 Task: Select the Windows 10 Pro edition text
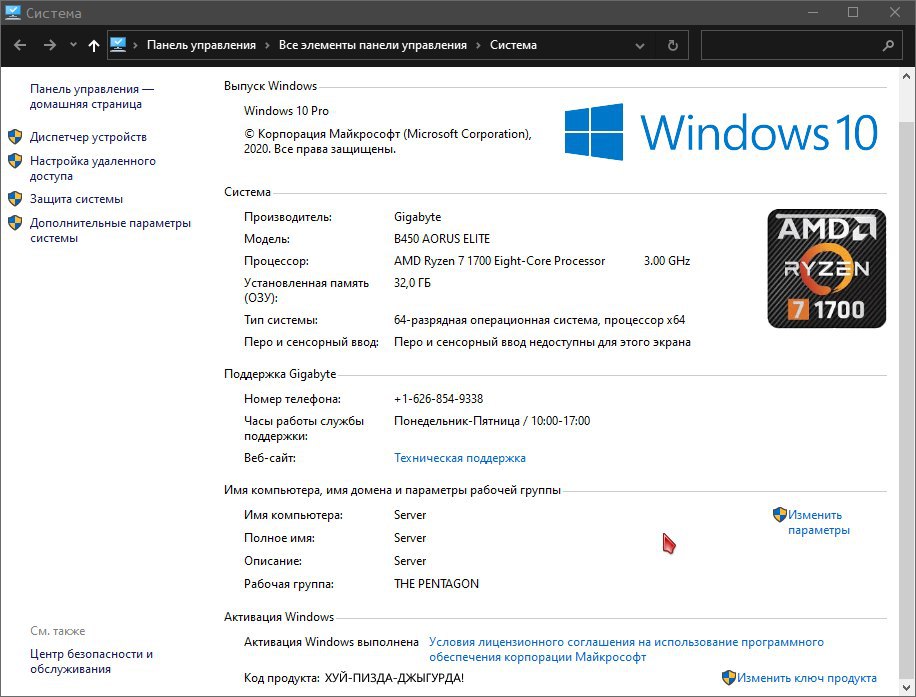pyautogui.click(x=286, y=111)
